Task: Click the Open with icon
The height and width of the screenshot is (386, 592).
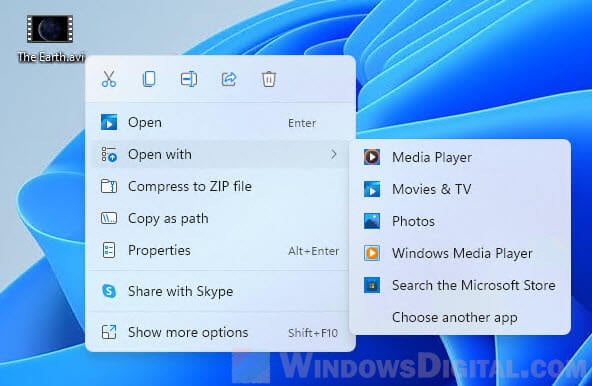Action: point(109,154)
